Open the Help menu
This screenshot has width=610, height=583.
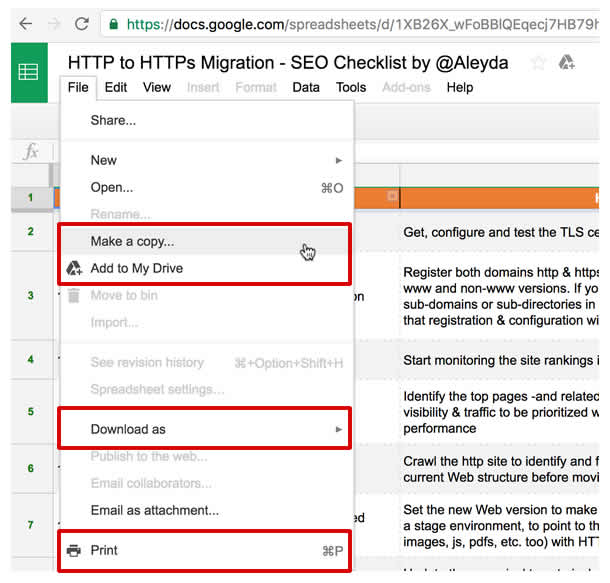459,87
